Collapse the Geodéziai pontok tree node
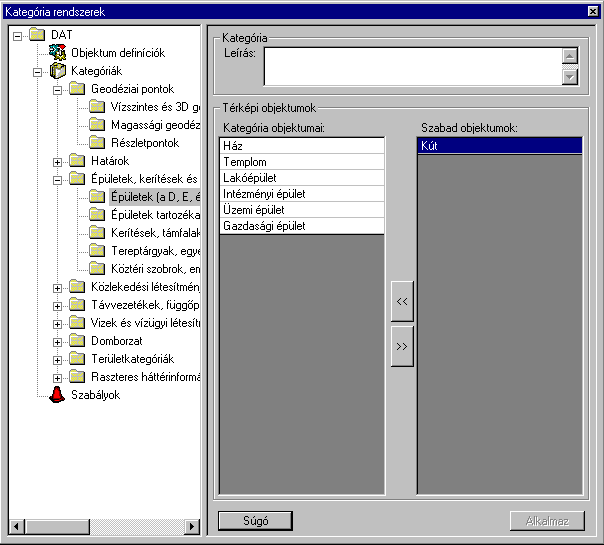The image size is (604, 545). point(58,90)
